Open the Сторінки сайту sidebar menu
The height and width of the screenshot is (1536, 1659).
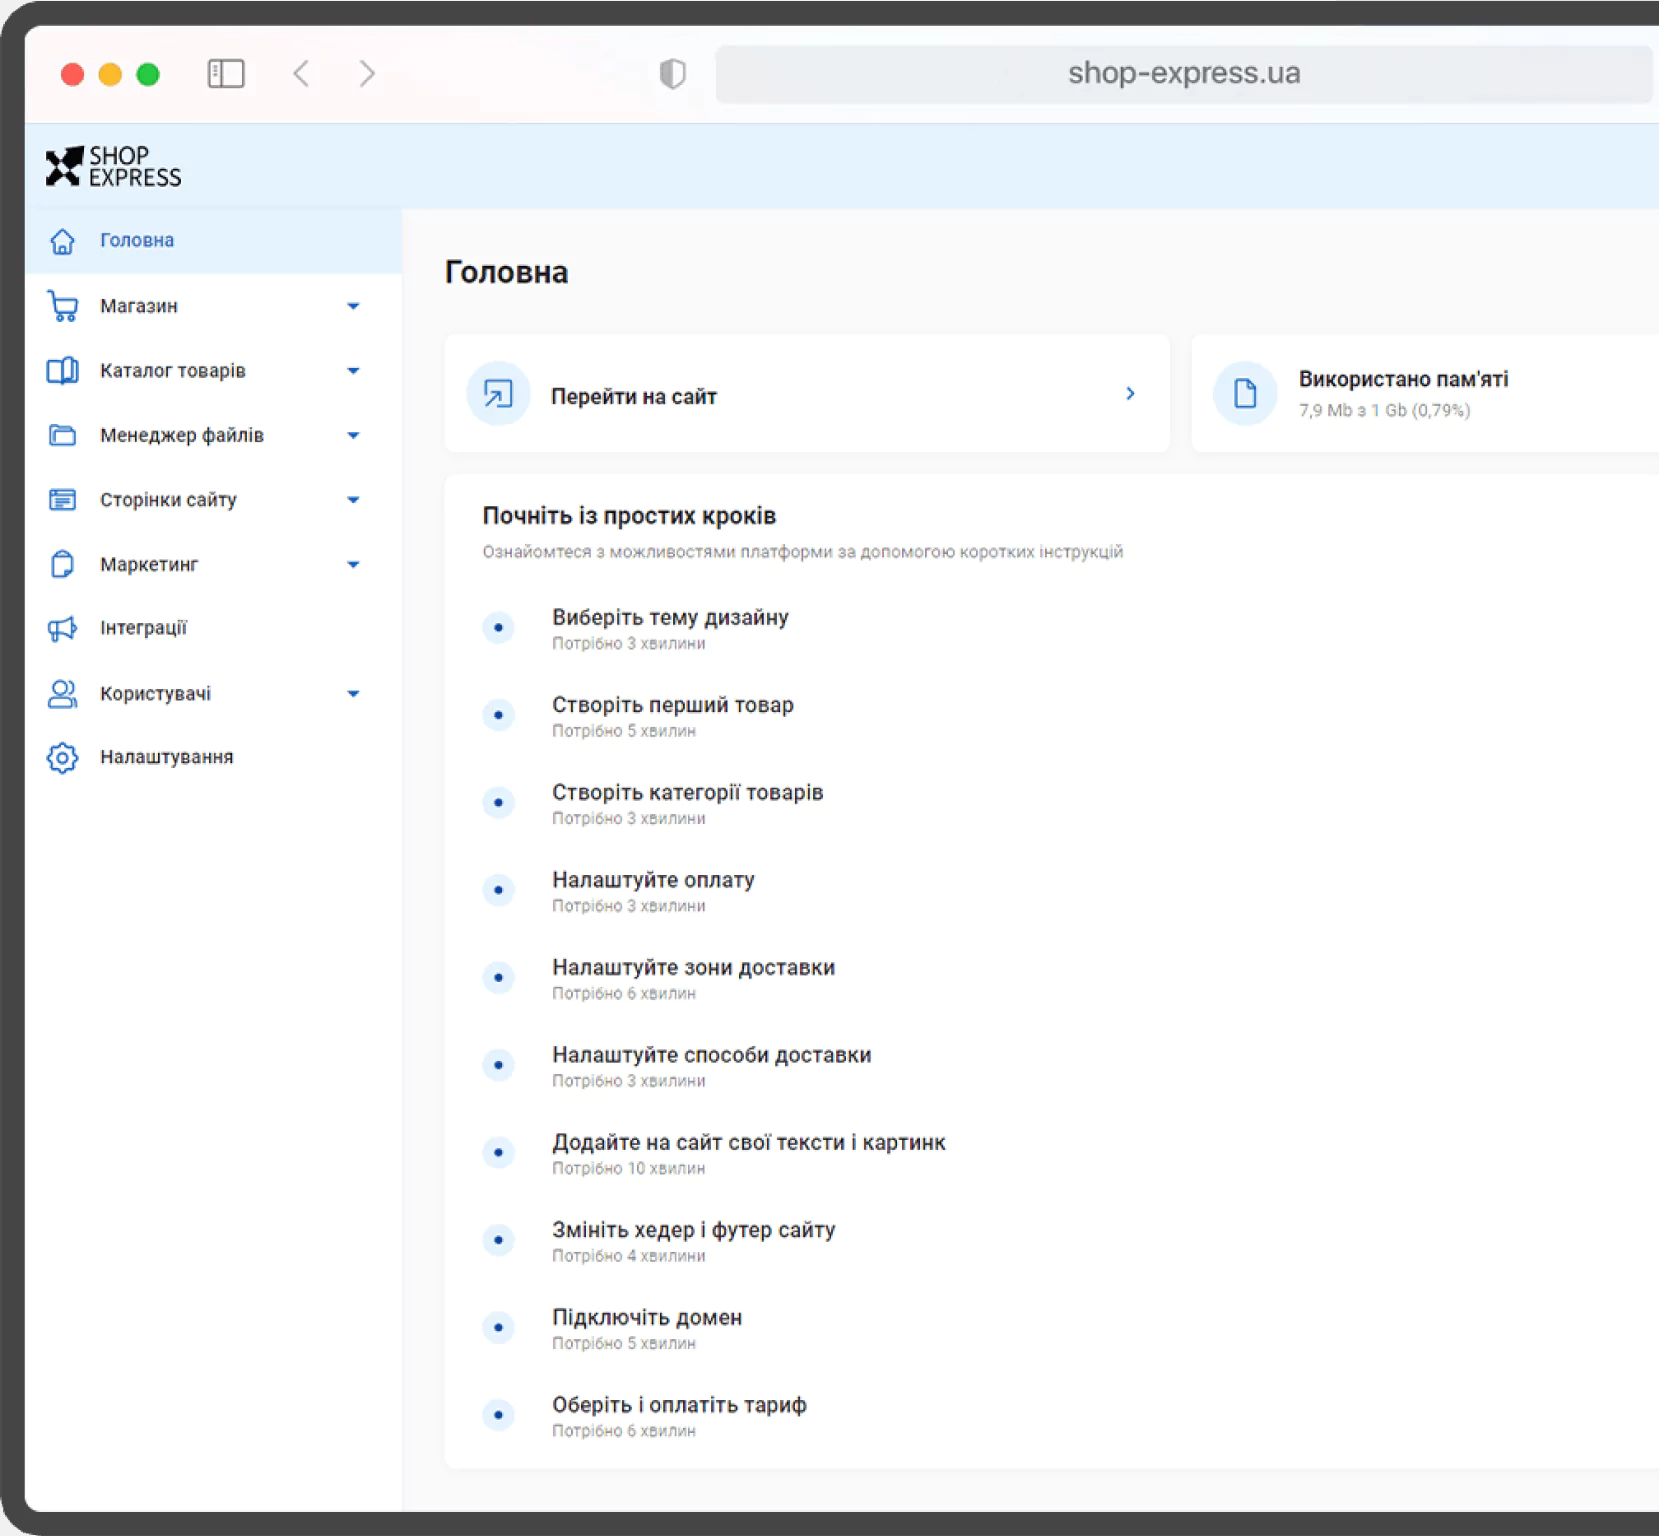click(x=213, y=500)
